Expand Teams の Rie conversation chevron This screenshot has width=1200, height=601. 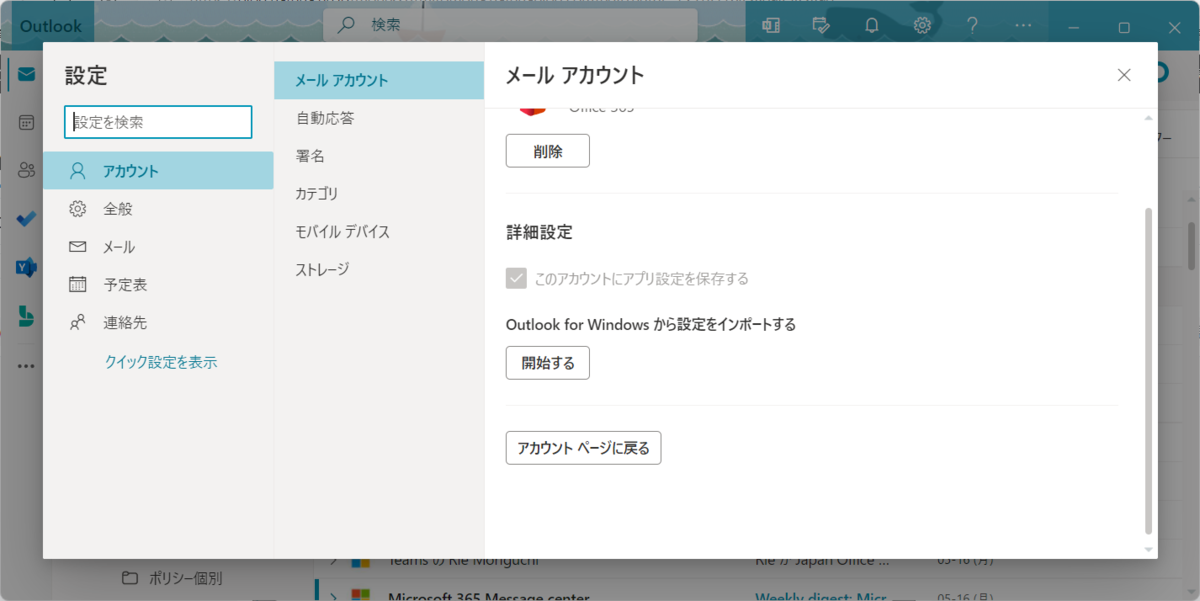tap(333, 561)
